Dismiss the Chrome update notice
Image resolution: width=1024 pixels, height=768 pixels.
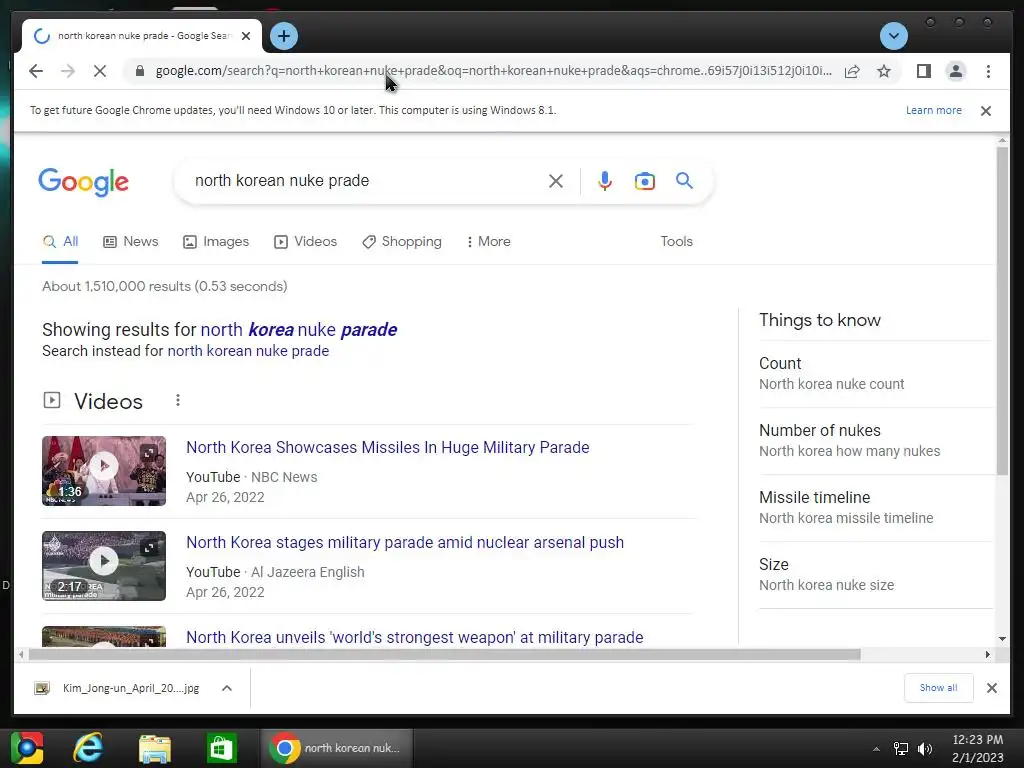985,111
